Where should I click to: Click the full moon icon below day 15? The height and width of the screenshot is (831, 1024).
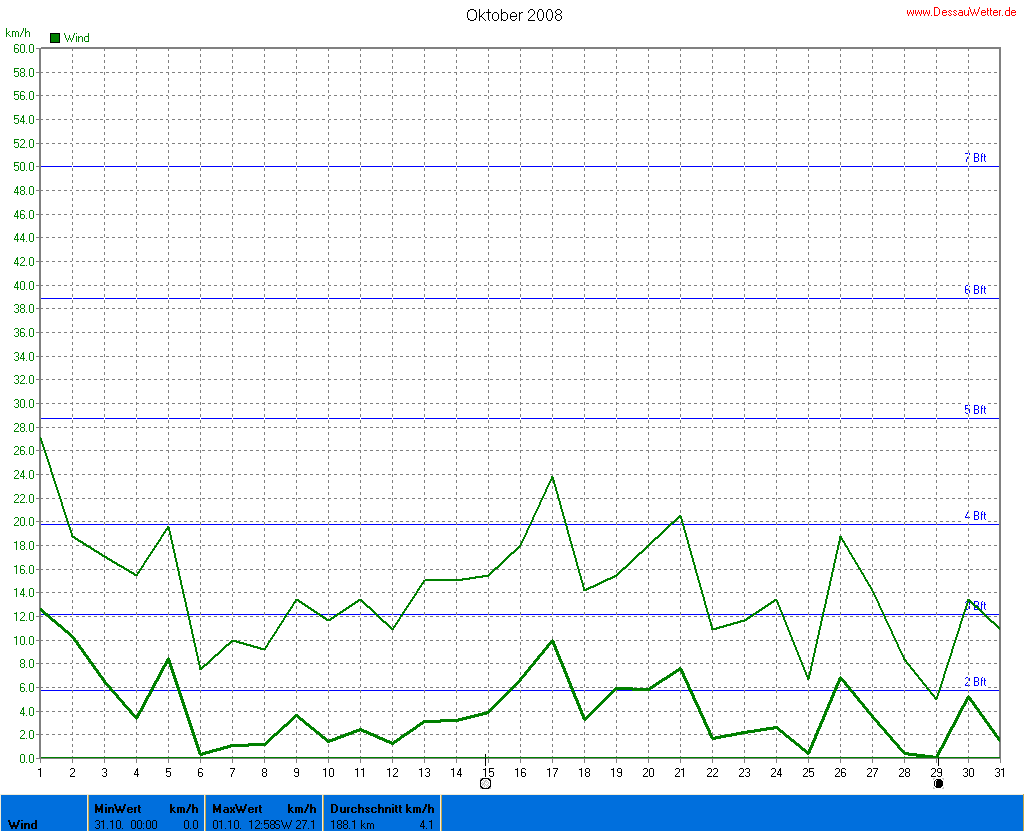[x=486, y=784]
